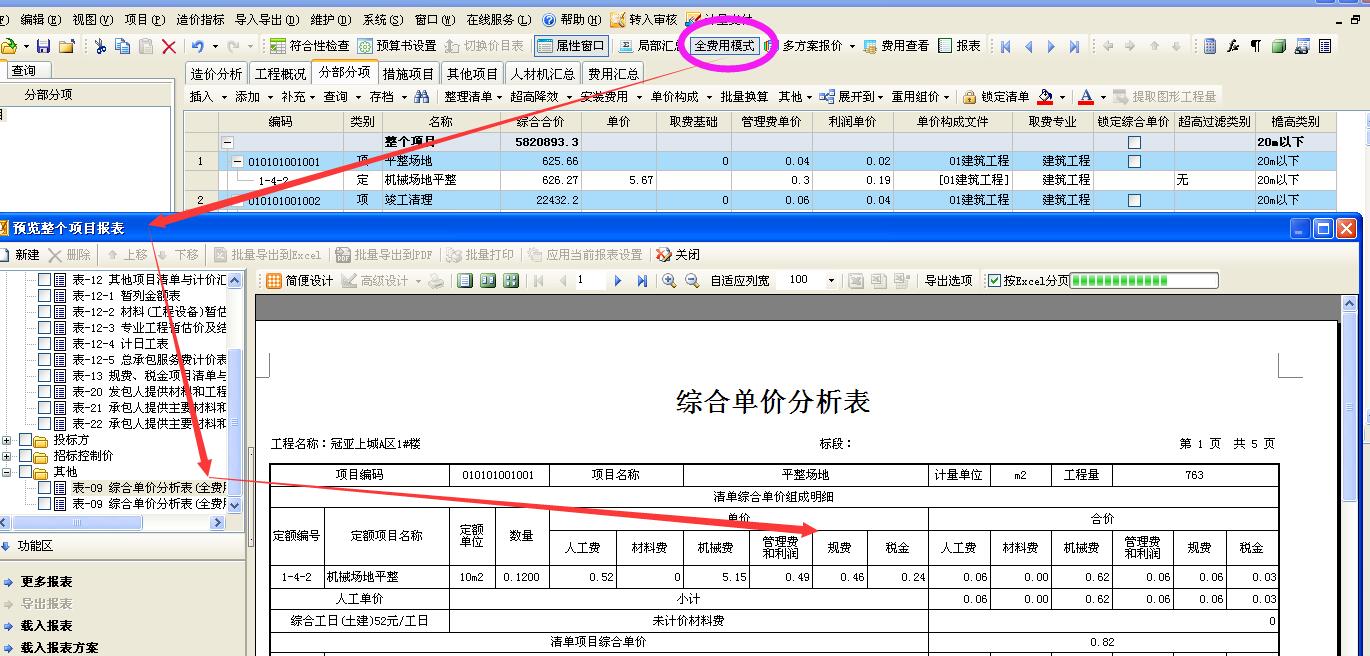This screenshot has height=656, width=1370.
Task: Click the binoculars find icon
Action: click(x=421, y=97)
